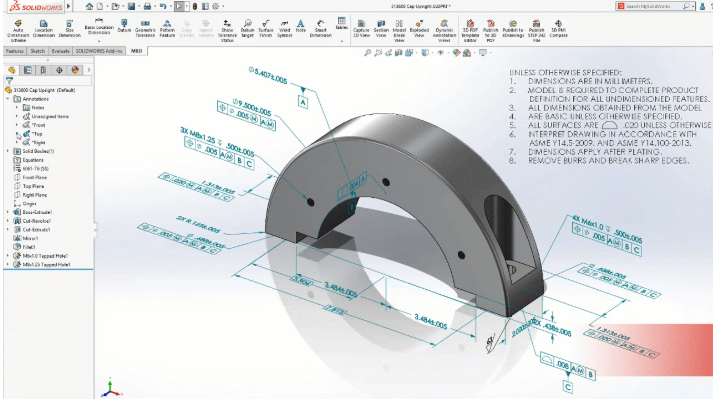
Task: Click Publish to eDrawings
Action: 512,28
